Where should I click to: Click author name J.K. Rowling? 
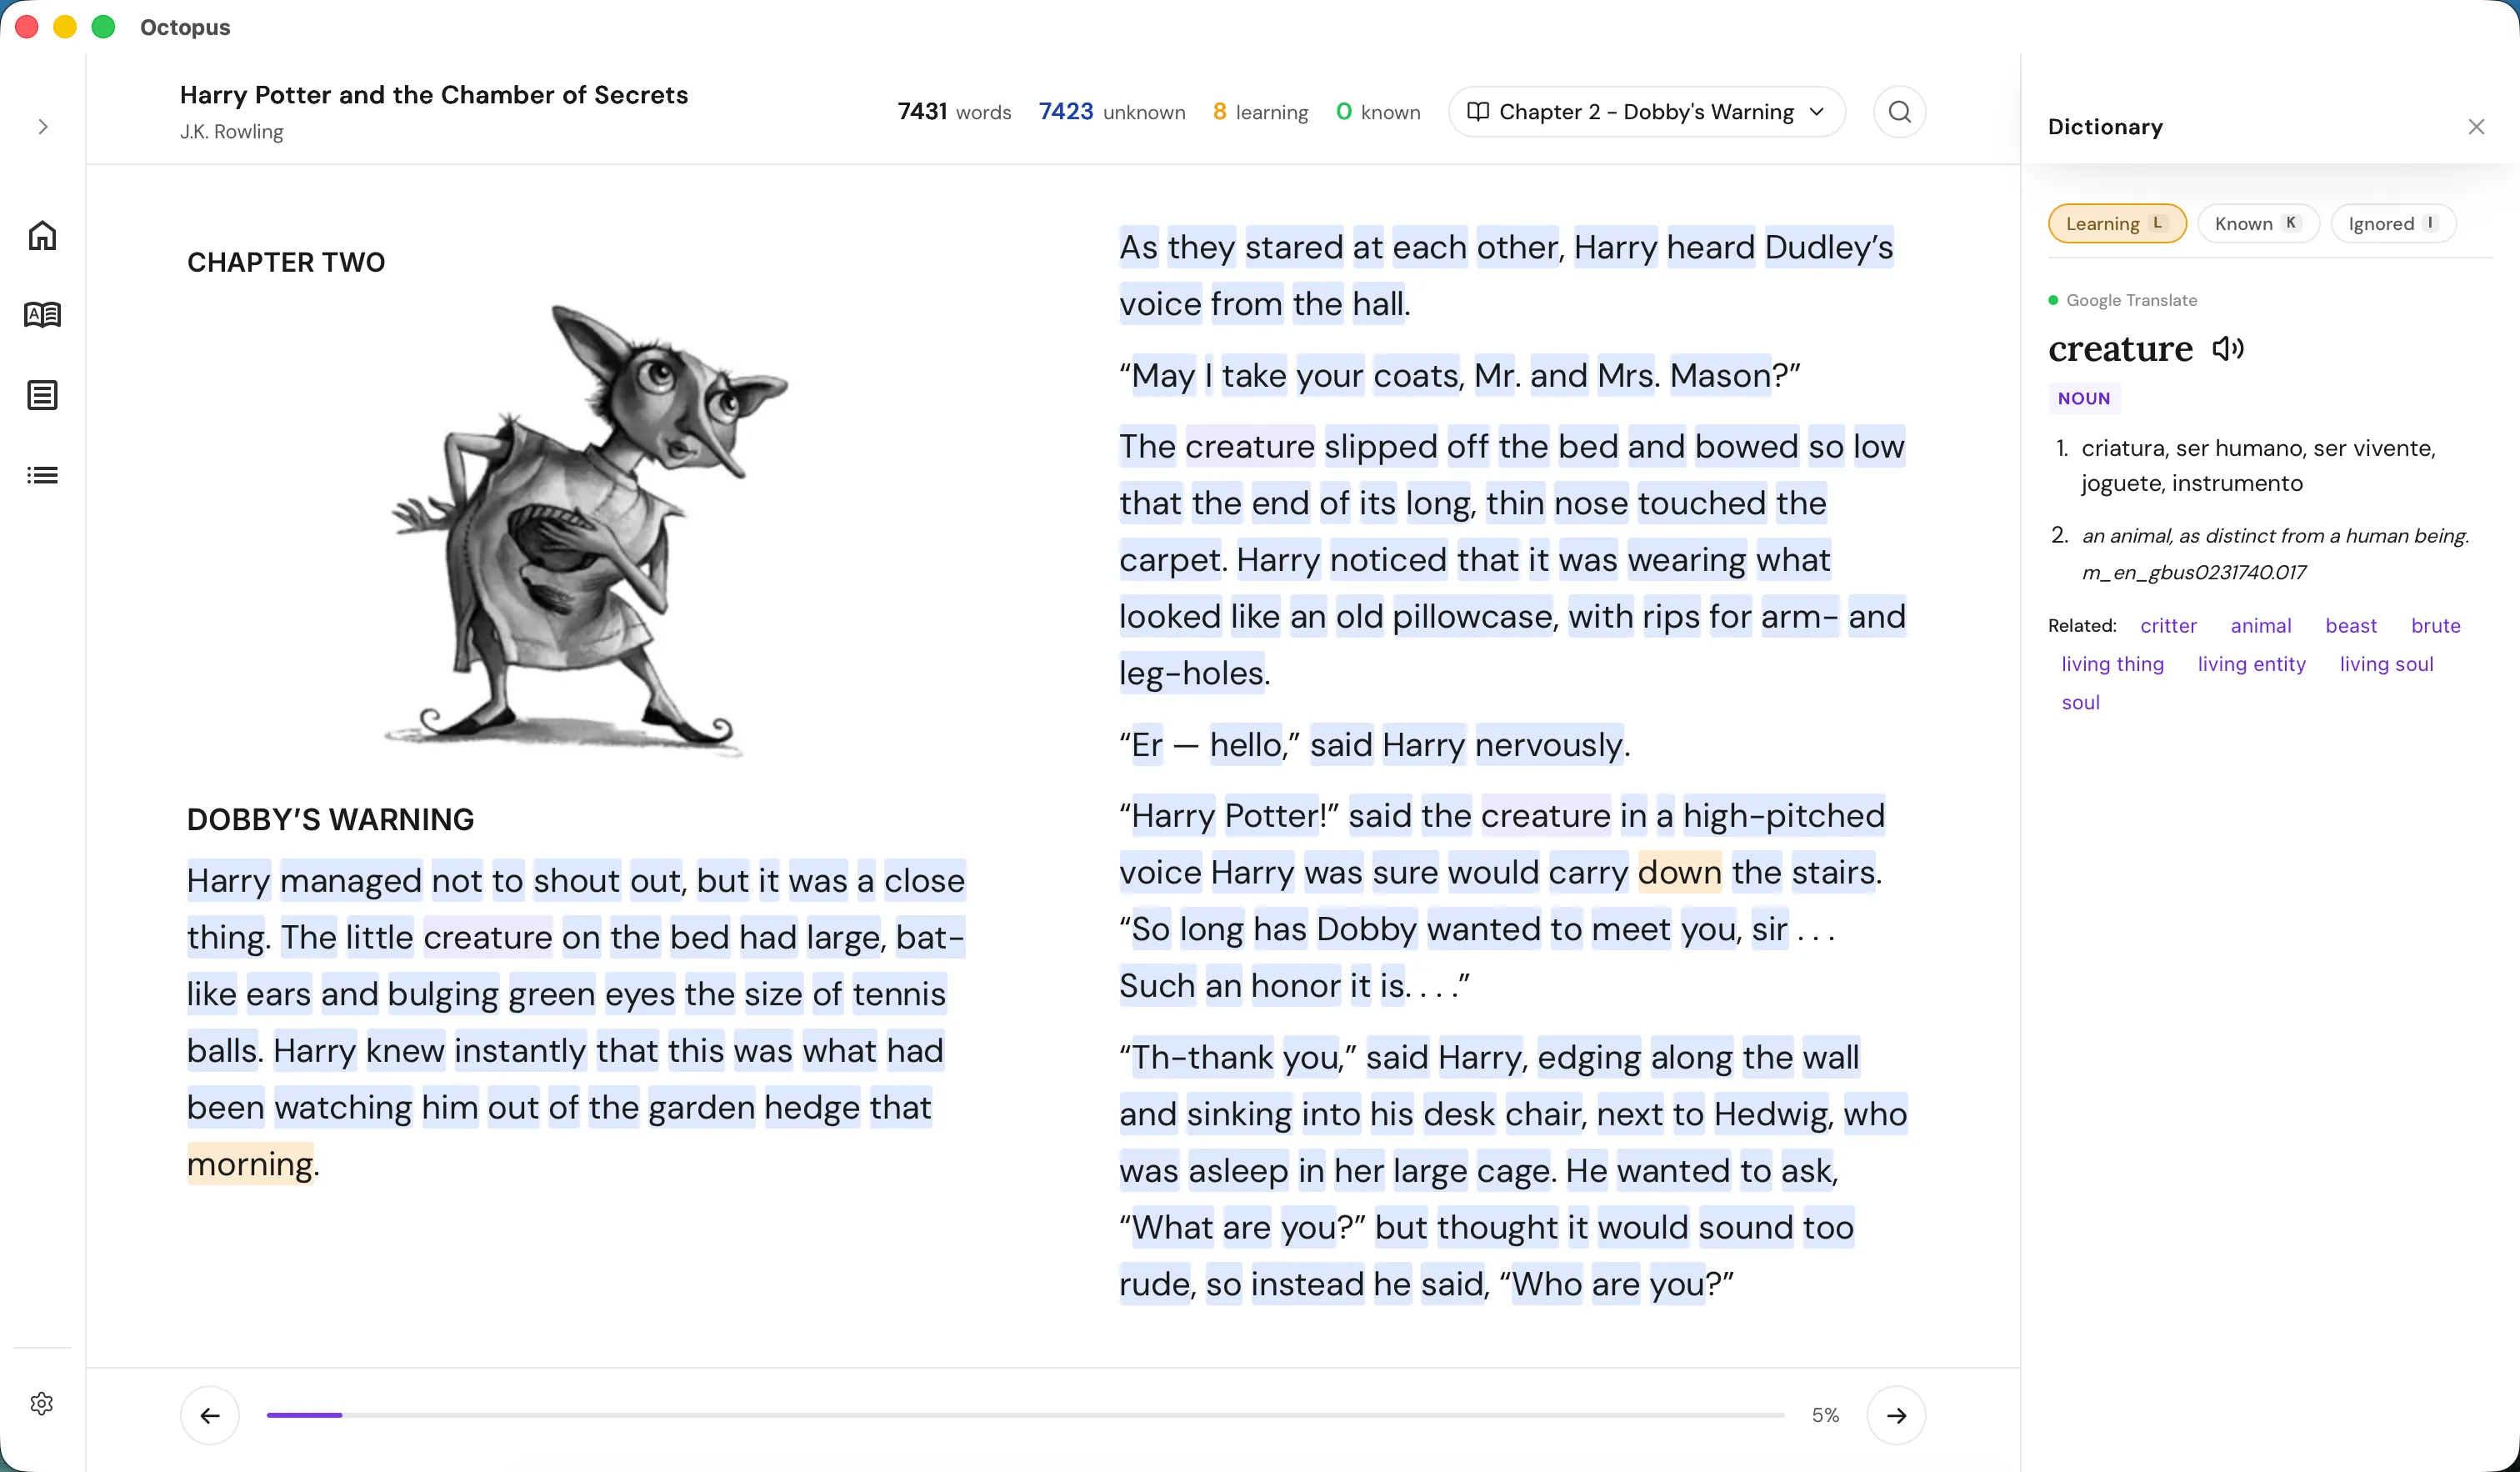tap(231, 132)
